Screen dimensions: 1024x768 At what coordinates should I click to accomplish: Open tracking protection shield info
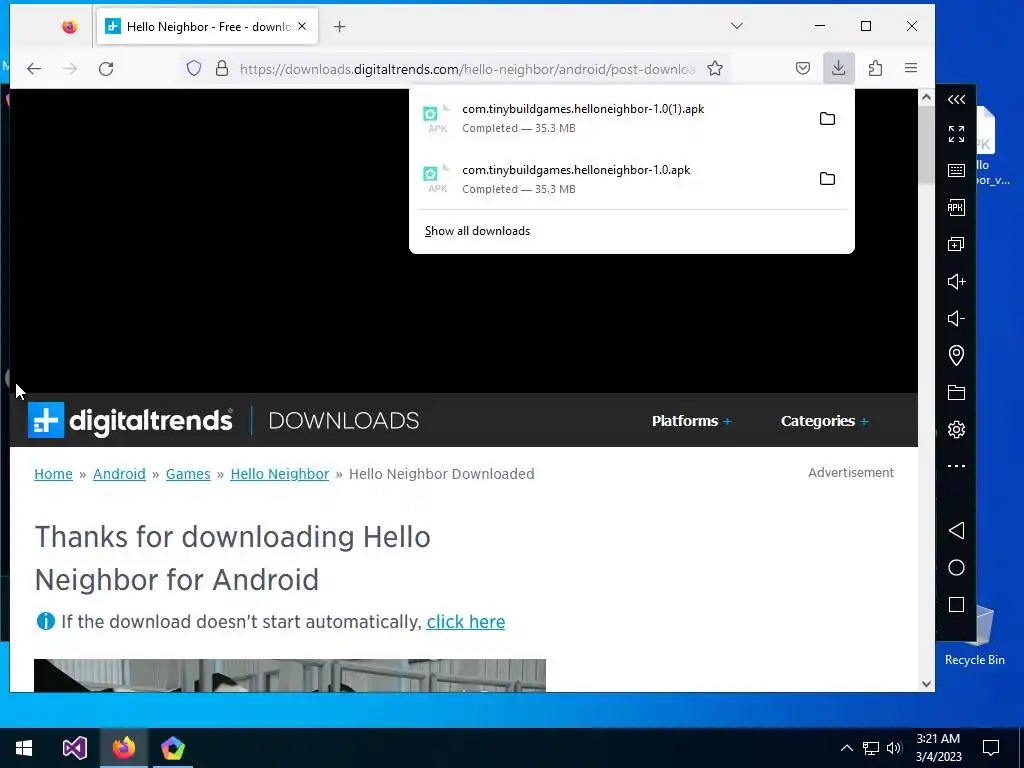[x=194, y=69]
